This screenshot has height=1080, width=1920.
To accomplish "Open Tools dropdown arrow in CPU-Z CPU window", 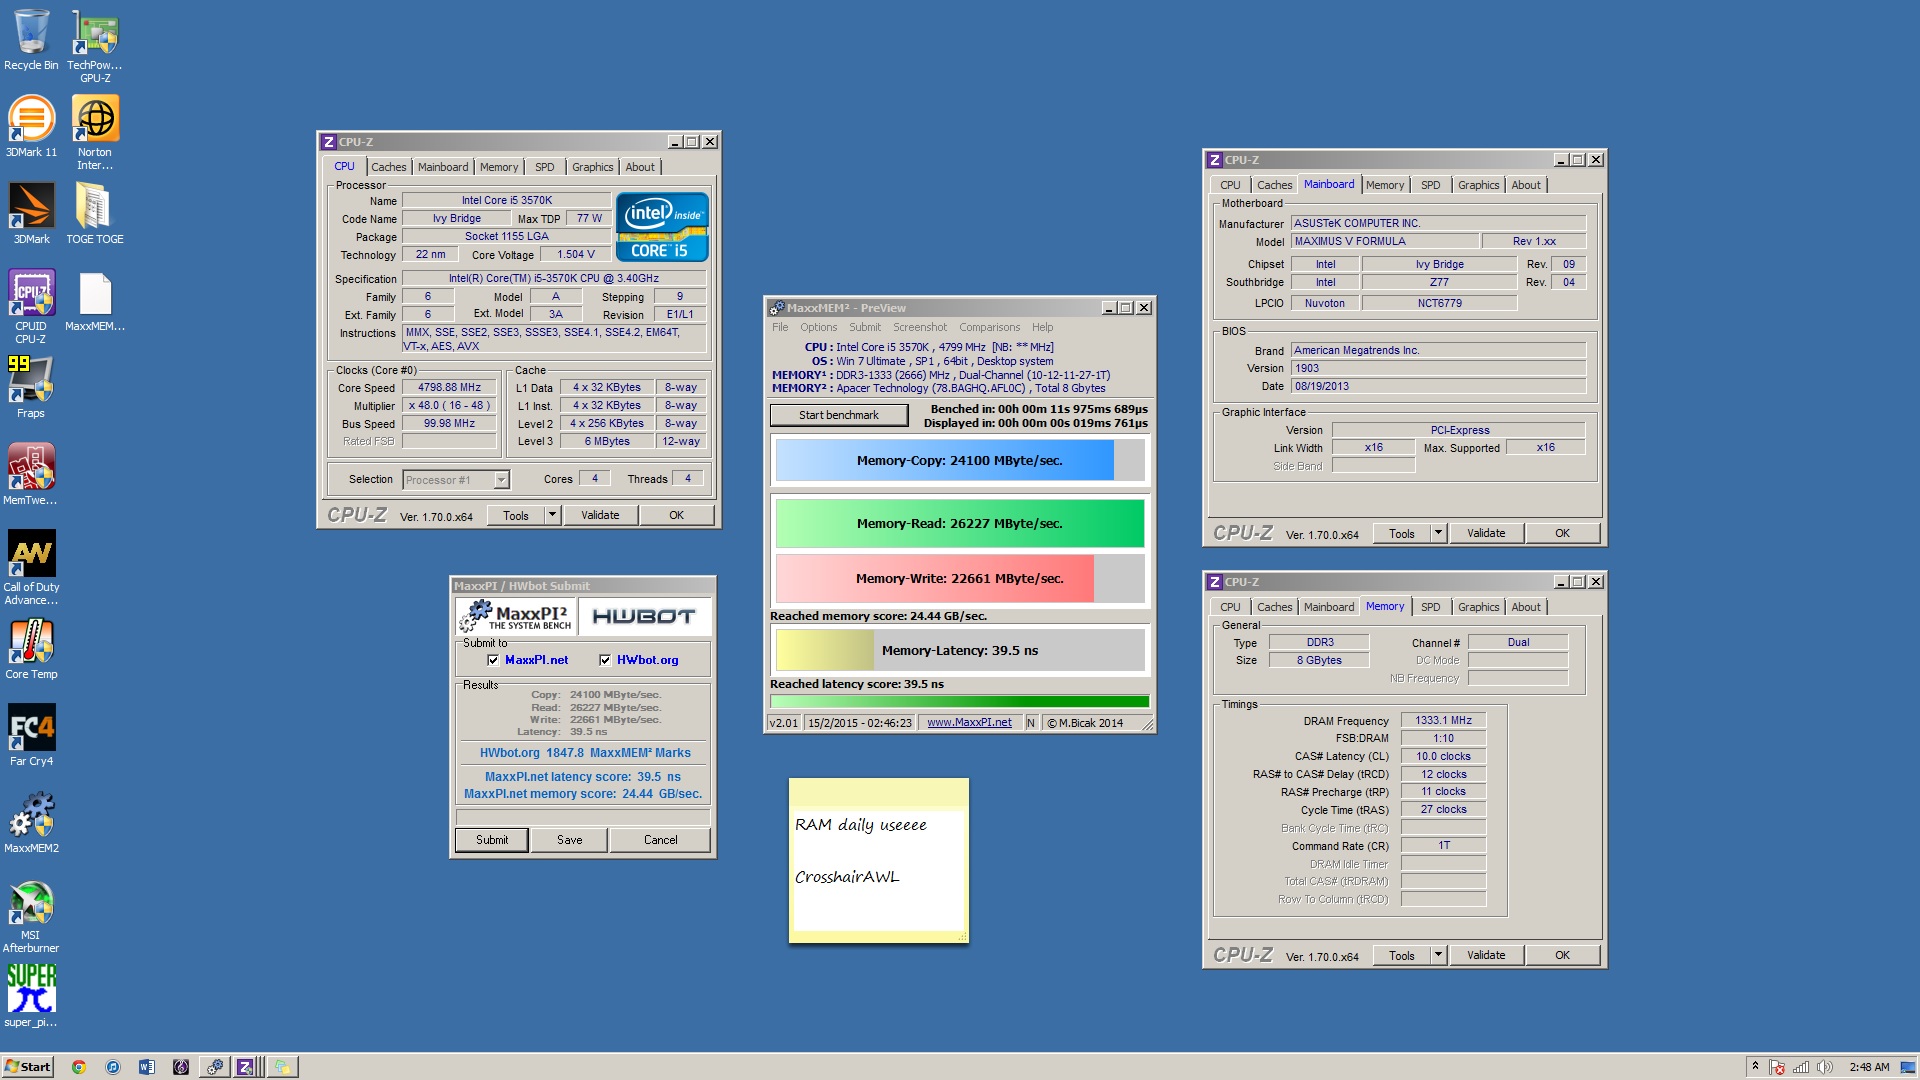I will click(552, 515).
